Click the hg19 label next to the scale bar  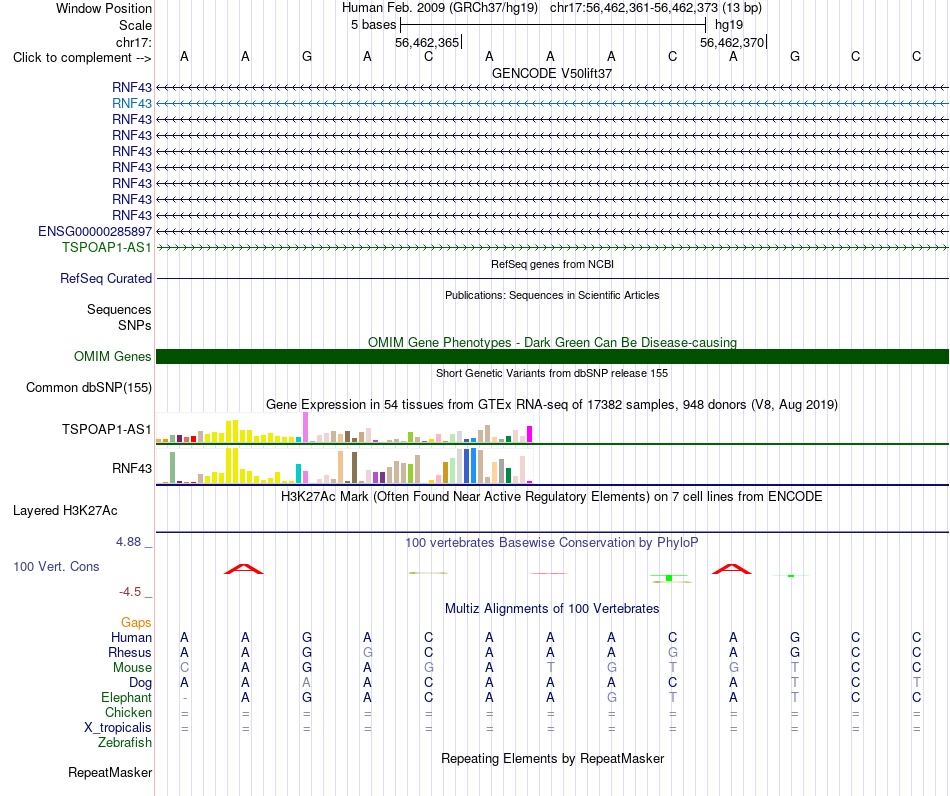pos(729,25)
